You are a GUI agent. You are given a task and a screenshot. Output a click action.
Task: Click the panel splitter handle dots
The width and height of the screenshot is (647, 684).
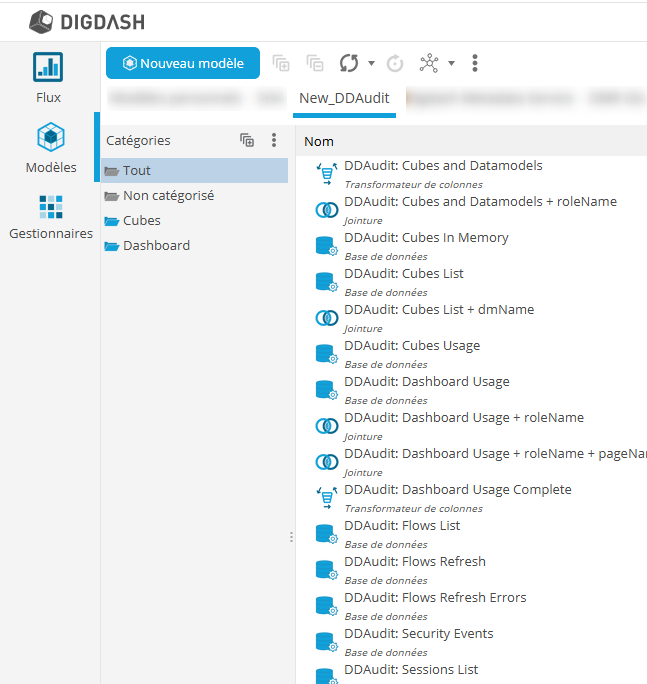point(291,537)
